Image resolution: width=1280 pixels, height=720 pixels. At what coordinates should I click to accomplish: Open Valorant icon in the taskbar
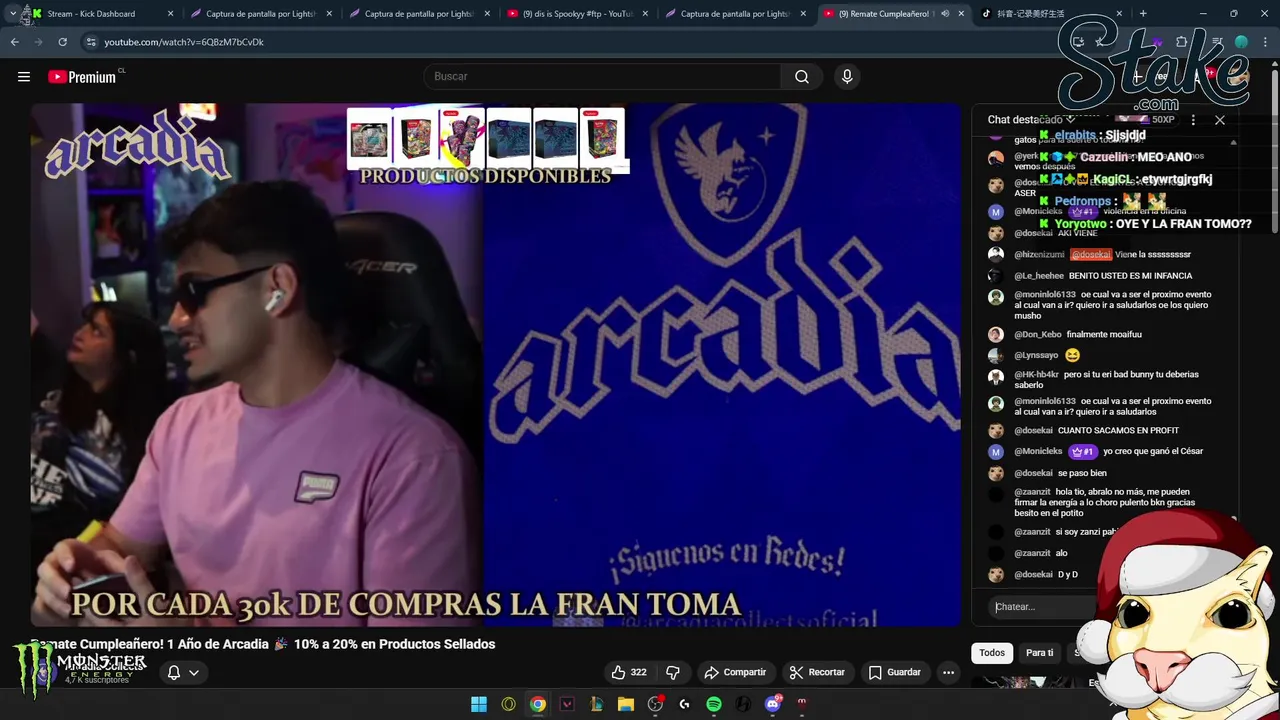click(x=567, y=704)
